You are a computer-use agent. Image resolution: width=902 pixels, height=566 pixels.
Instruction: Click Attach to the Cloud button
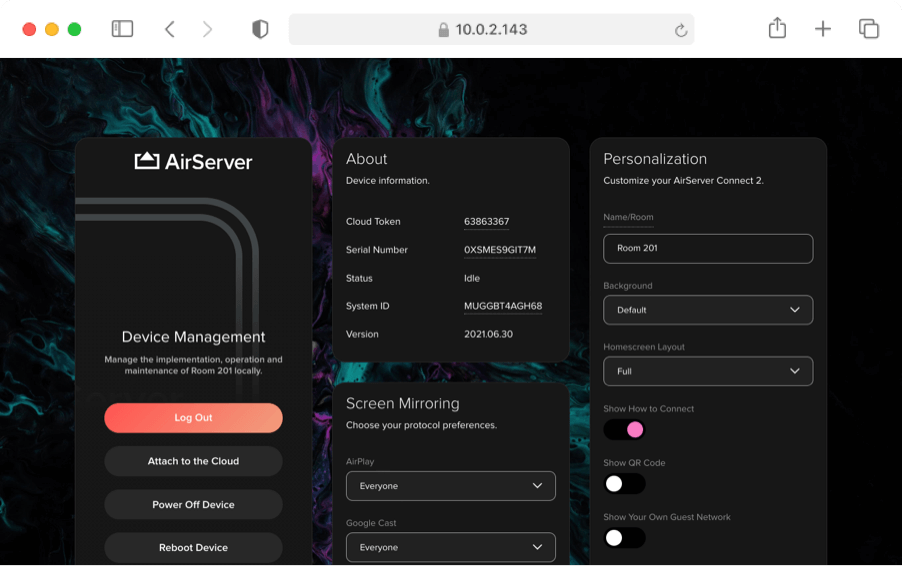[x=193, y=461]
